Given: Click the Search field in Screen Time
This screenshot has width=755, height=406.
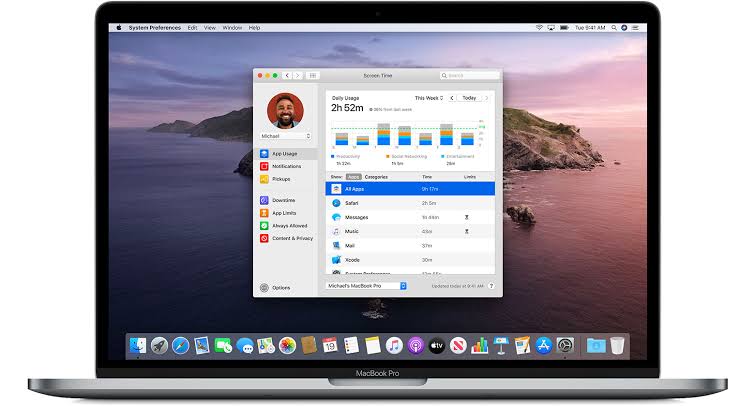Looking at the screenshot, I should click(469, 76).
